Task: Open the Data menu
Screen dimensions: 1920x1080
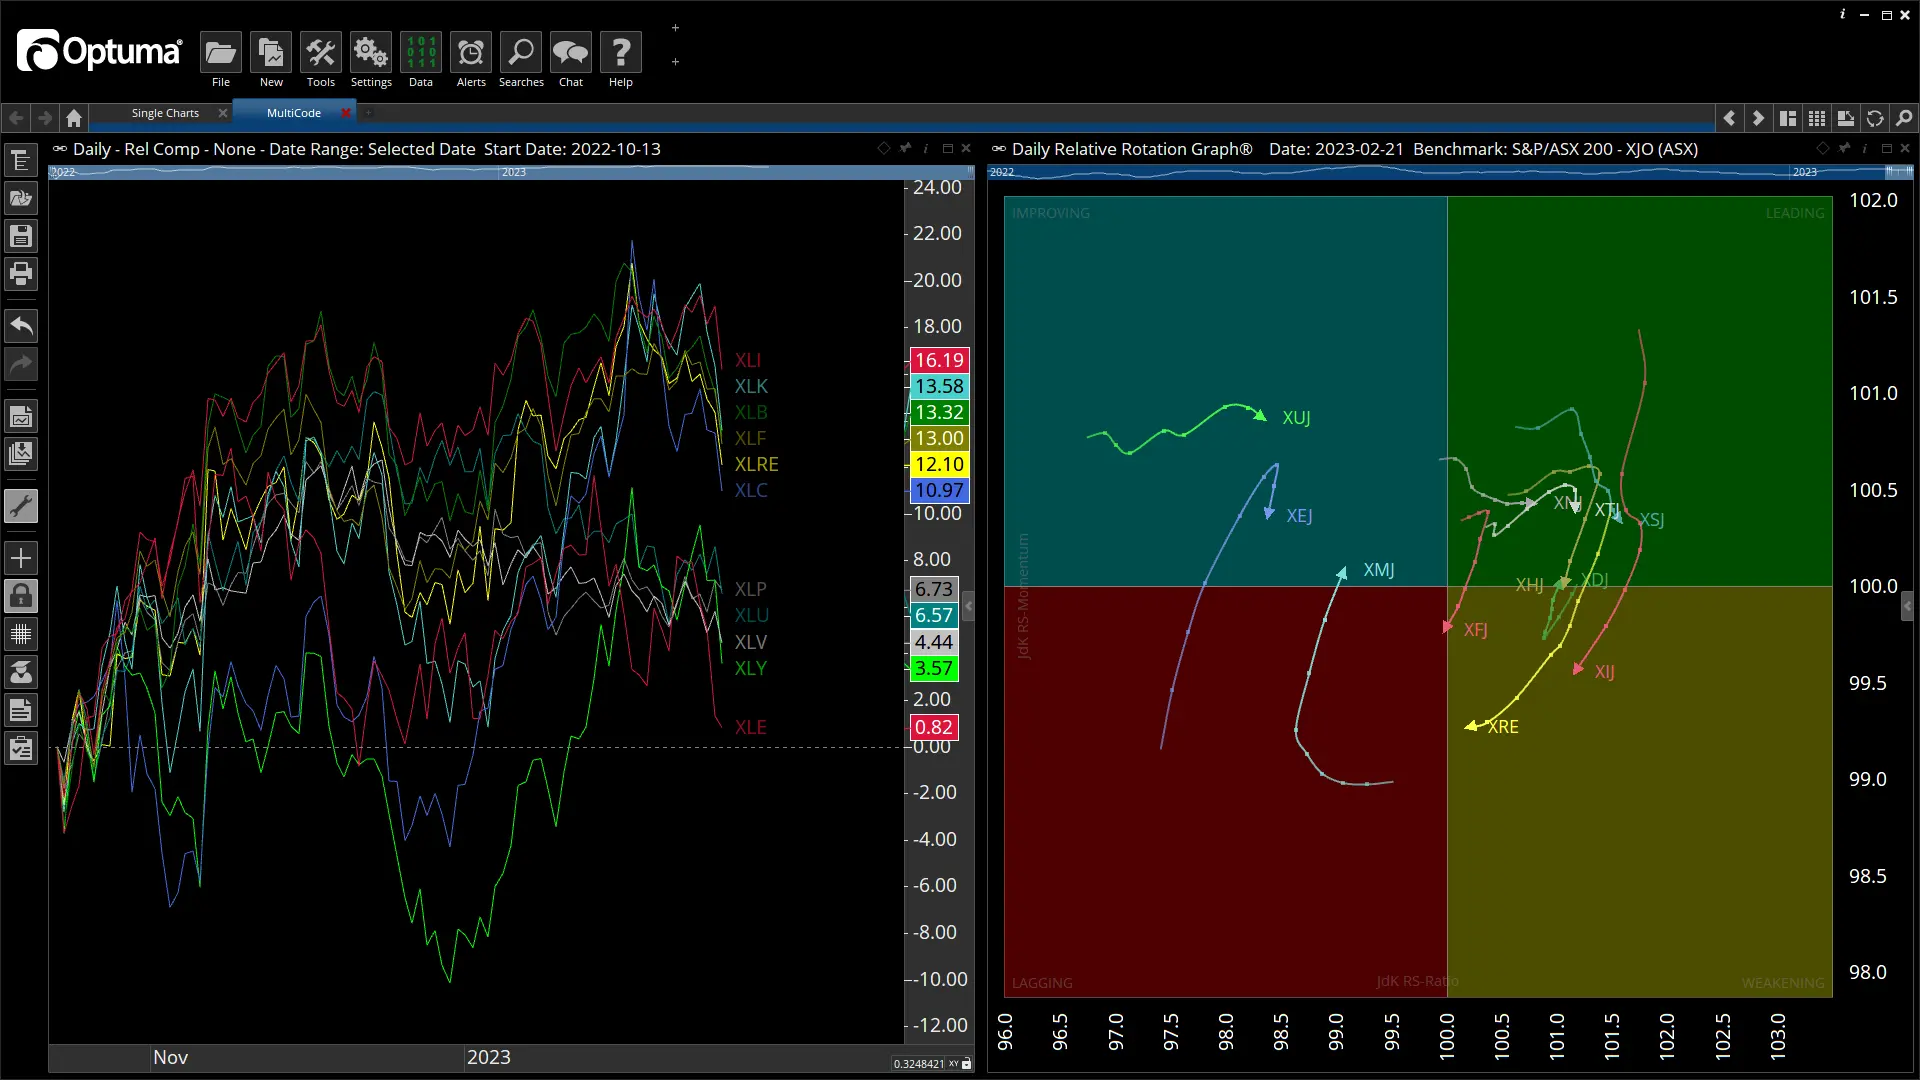Action: pos(421,53)
